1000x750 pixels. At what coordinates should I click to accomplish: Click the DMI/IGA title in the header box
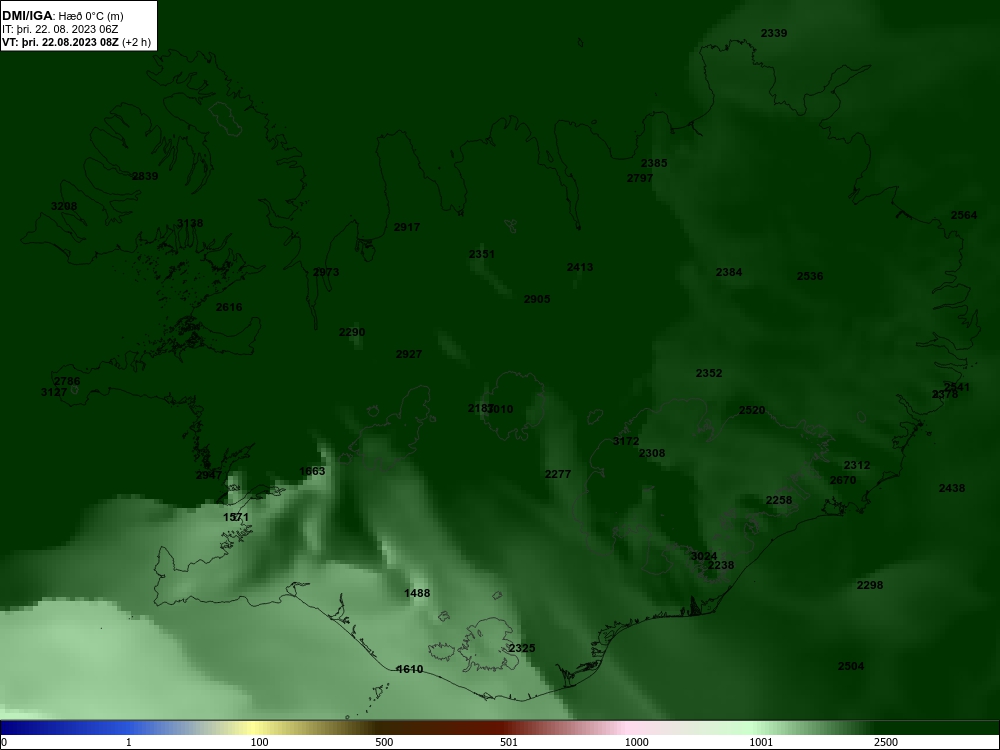tap(29, 16)
